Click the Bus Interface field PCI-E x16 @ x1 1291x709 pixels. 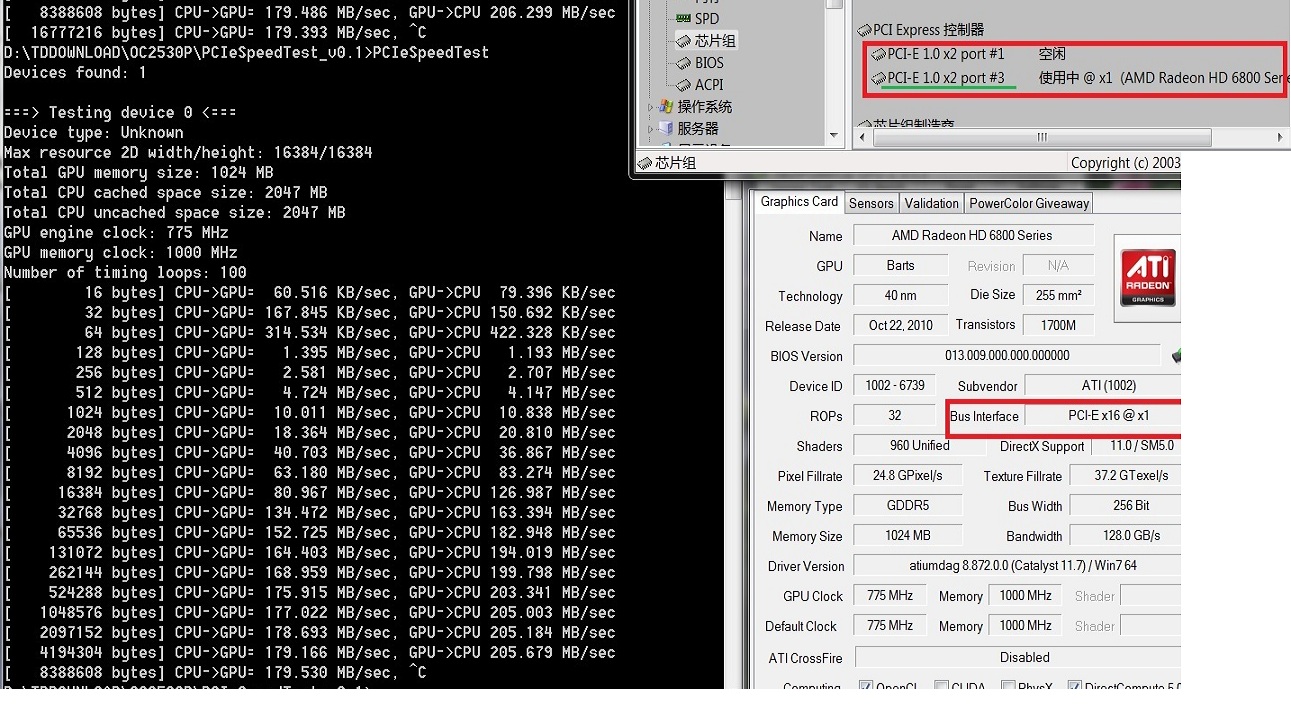(x=1103, y=415)
